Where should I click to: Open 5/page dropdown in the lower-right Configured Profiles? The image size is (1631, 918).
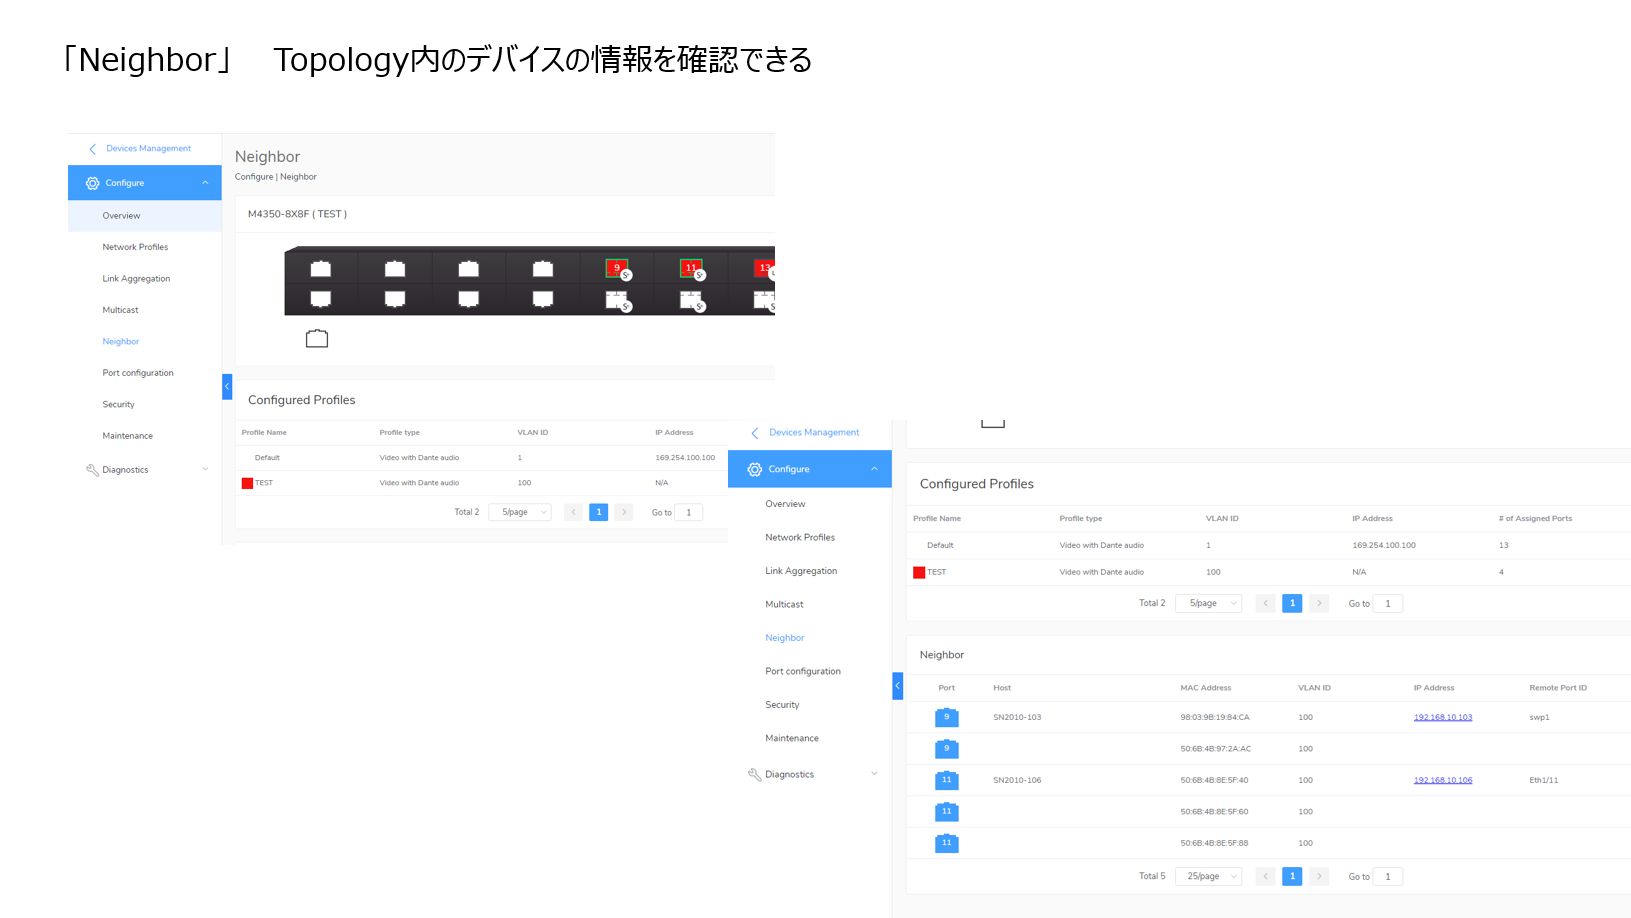coord(1209,603)
